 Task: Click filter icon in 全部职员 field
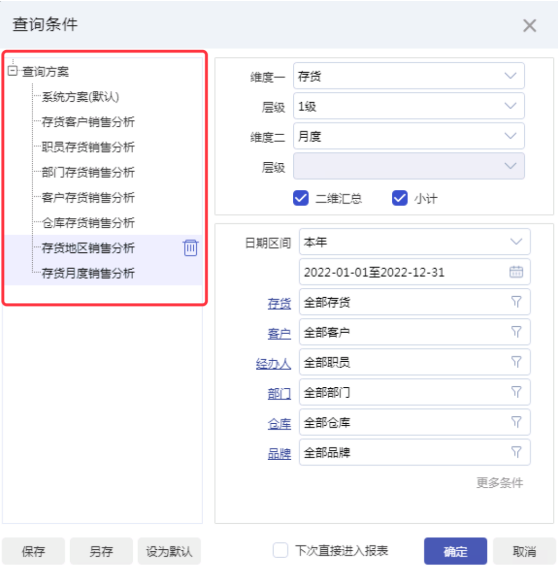tap(516, 362)
